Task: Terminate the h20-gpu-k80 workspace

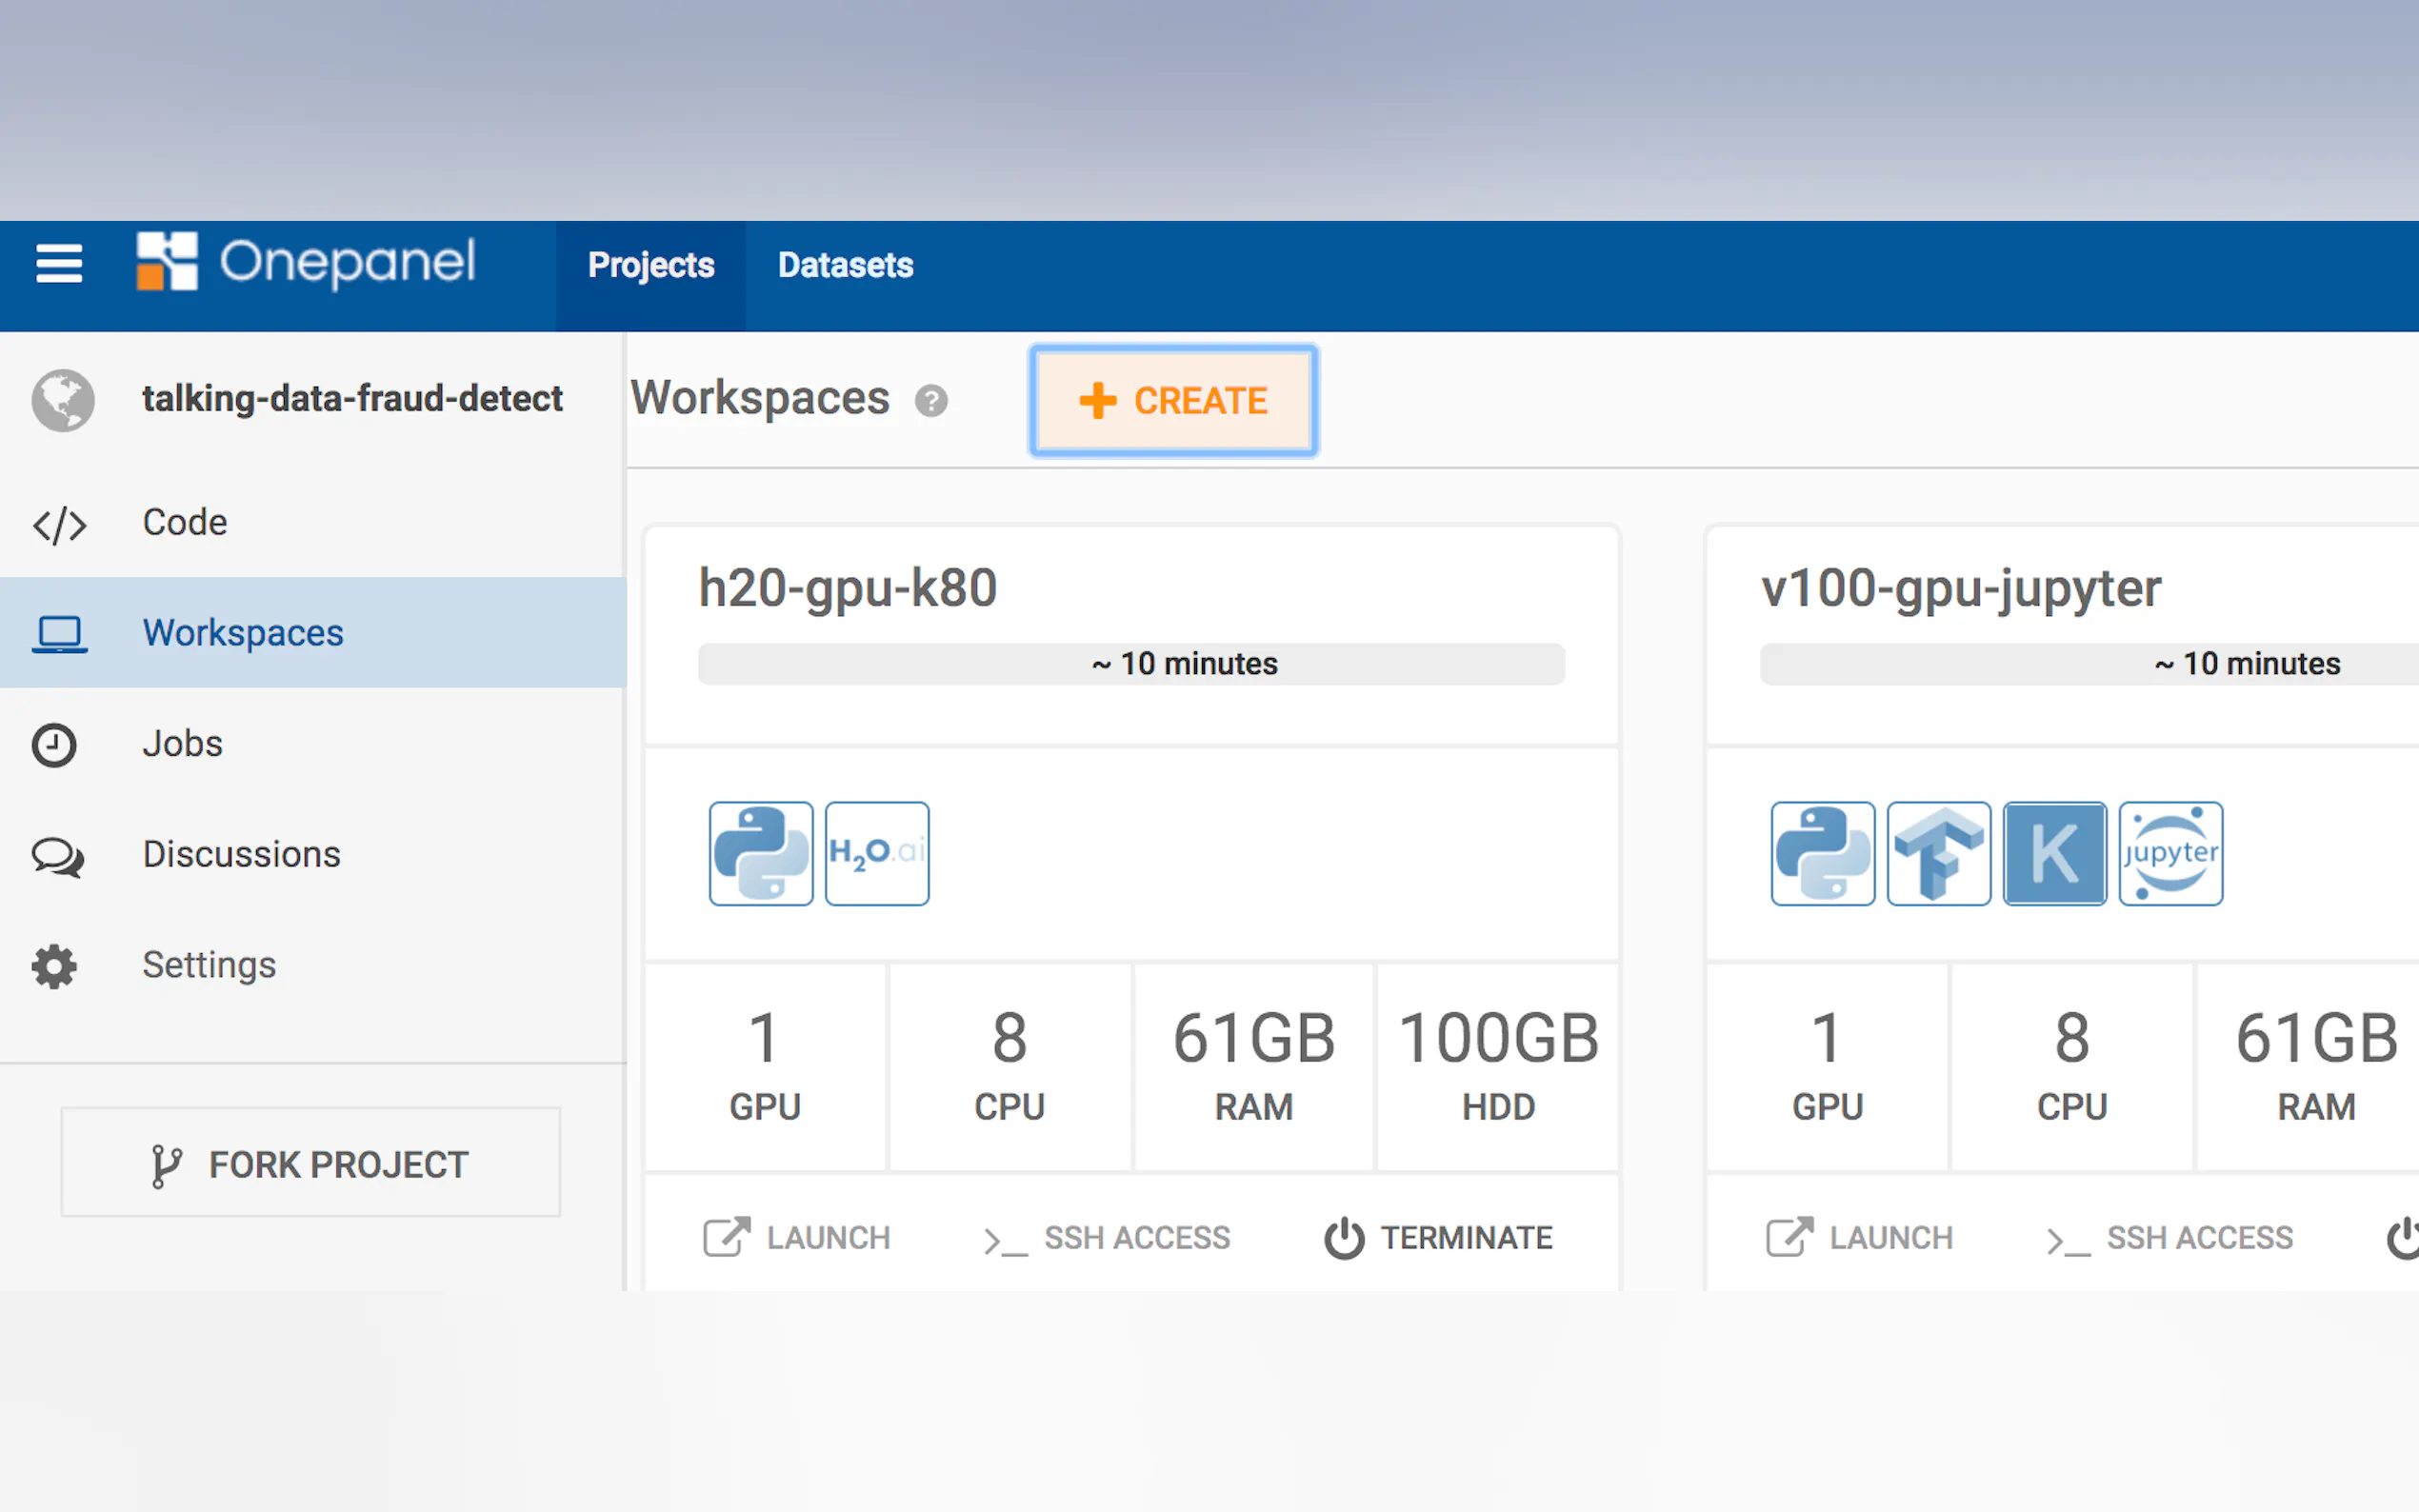Action: click(x=1438, y=1238)
